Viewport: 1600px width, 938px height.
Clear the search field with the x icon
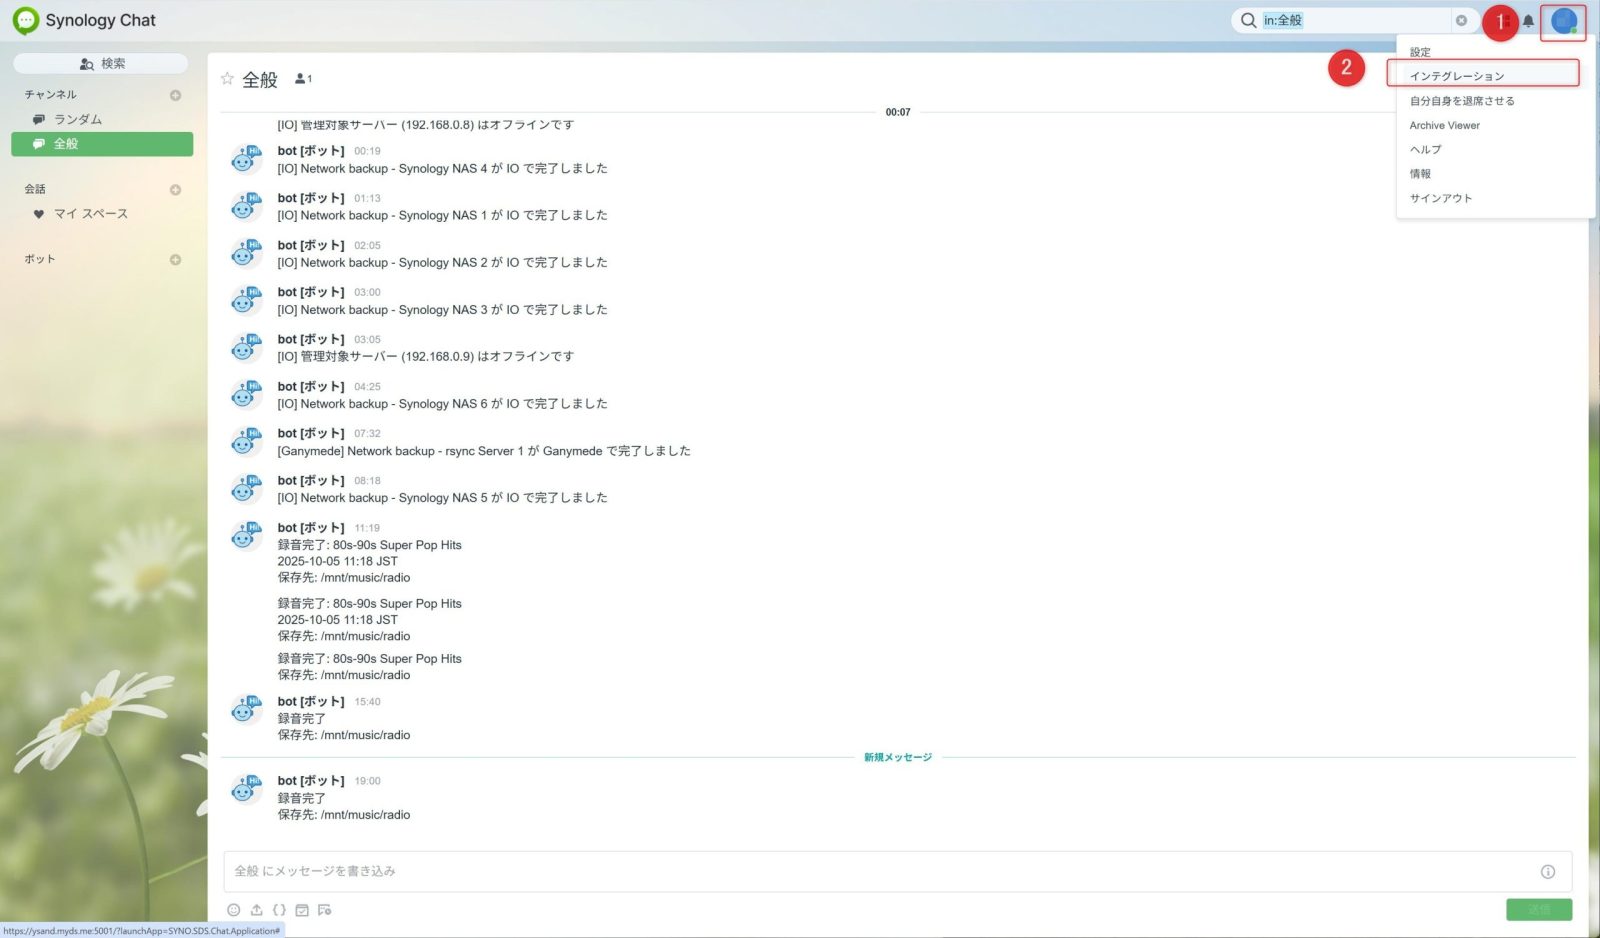pyautogui.click(x=1461, y=21)
